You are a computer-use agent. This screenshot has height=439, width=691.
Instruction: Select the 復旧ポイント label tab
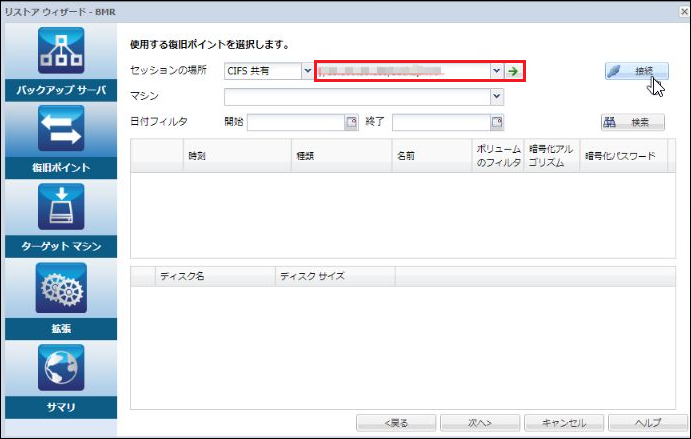pos(61,168)
